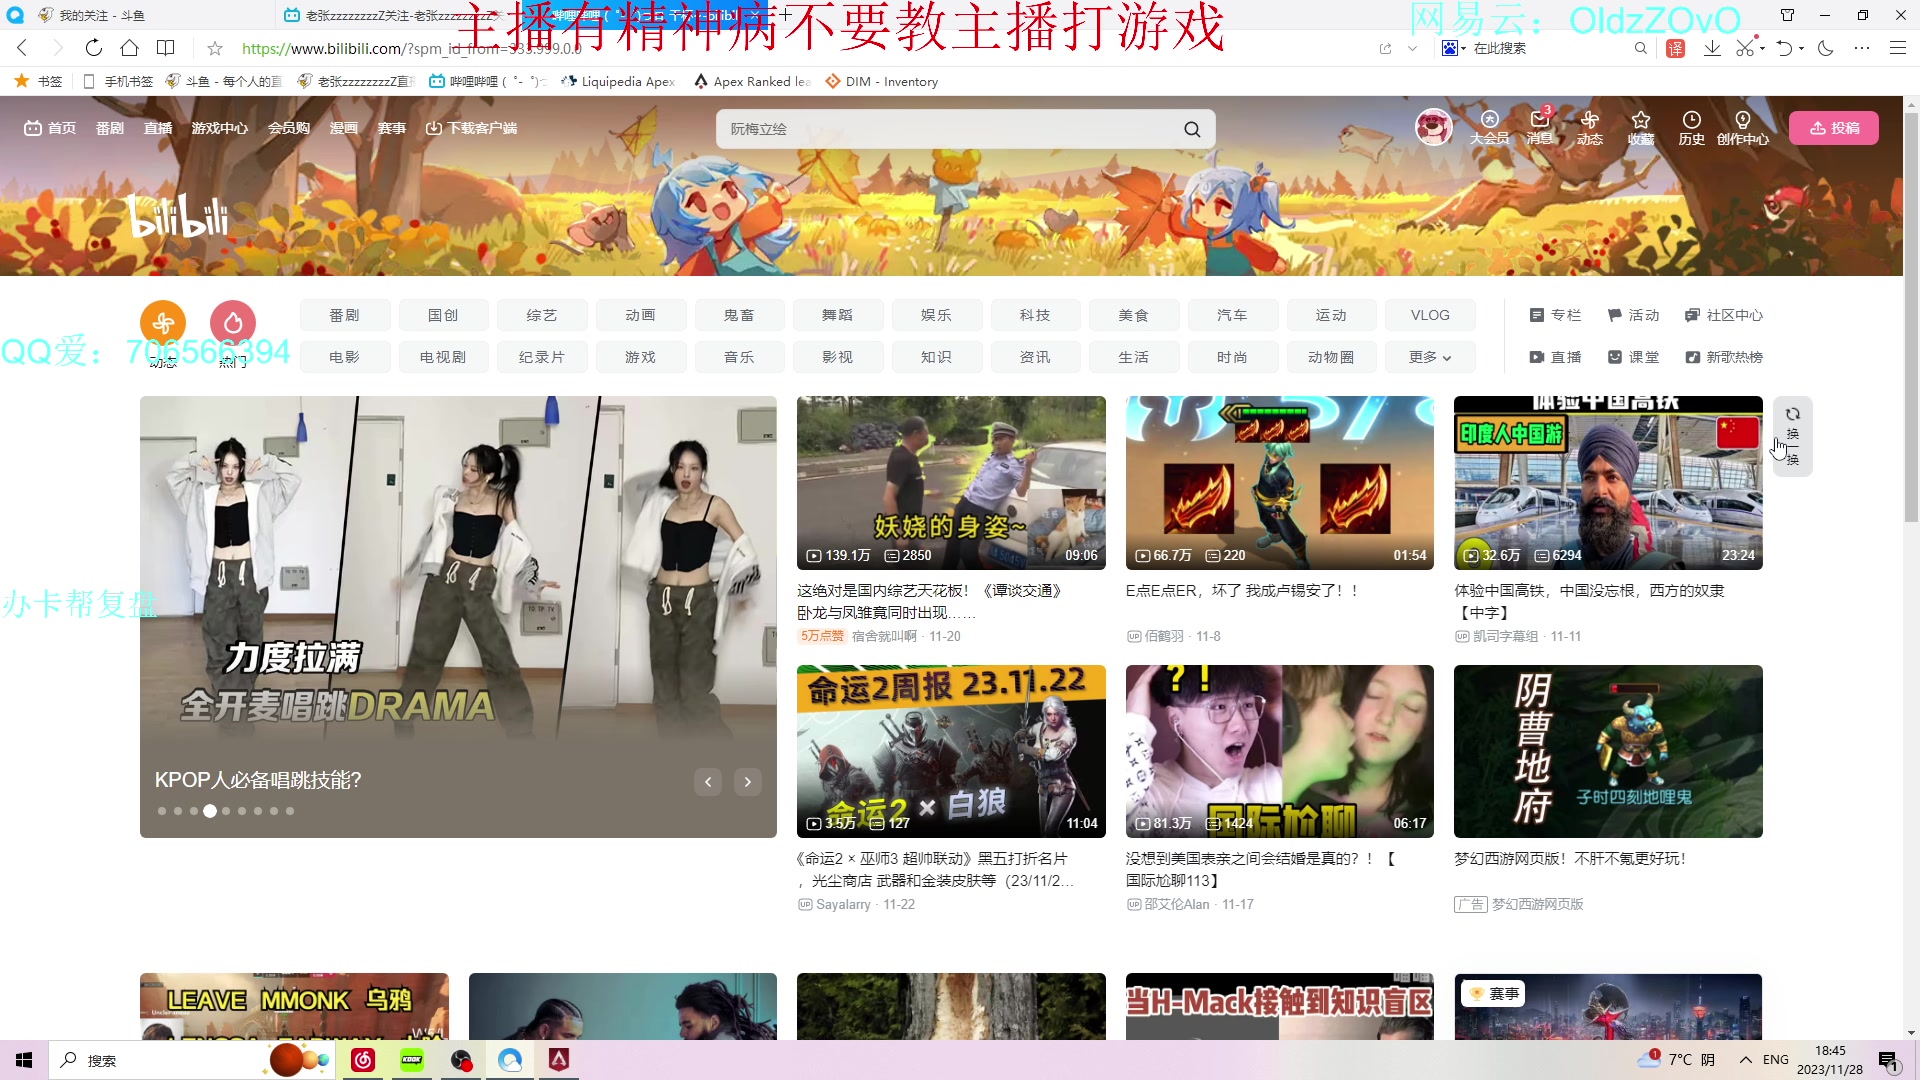Open 直播 in top navigation
The width and height of the screenshot is (1920, 1080).
point(158,128)
